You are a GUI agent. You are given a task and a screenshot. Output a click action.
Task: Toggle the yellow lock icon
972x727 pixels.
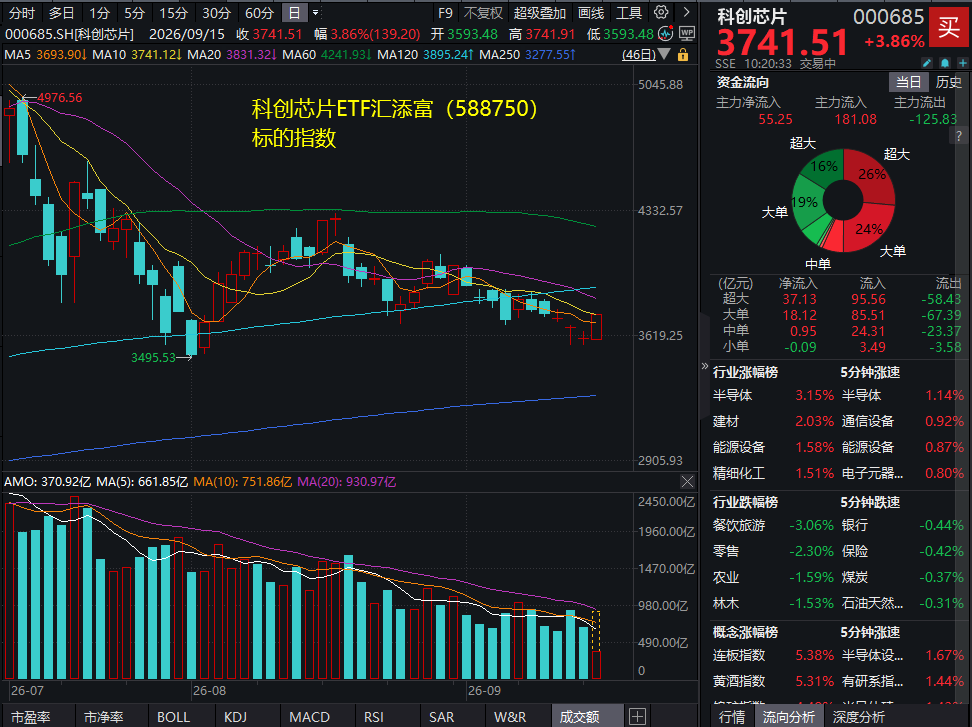click(x=683, y=55)
